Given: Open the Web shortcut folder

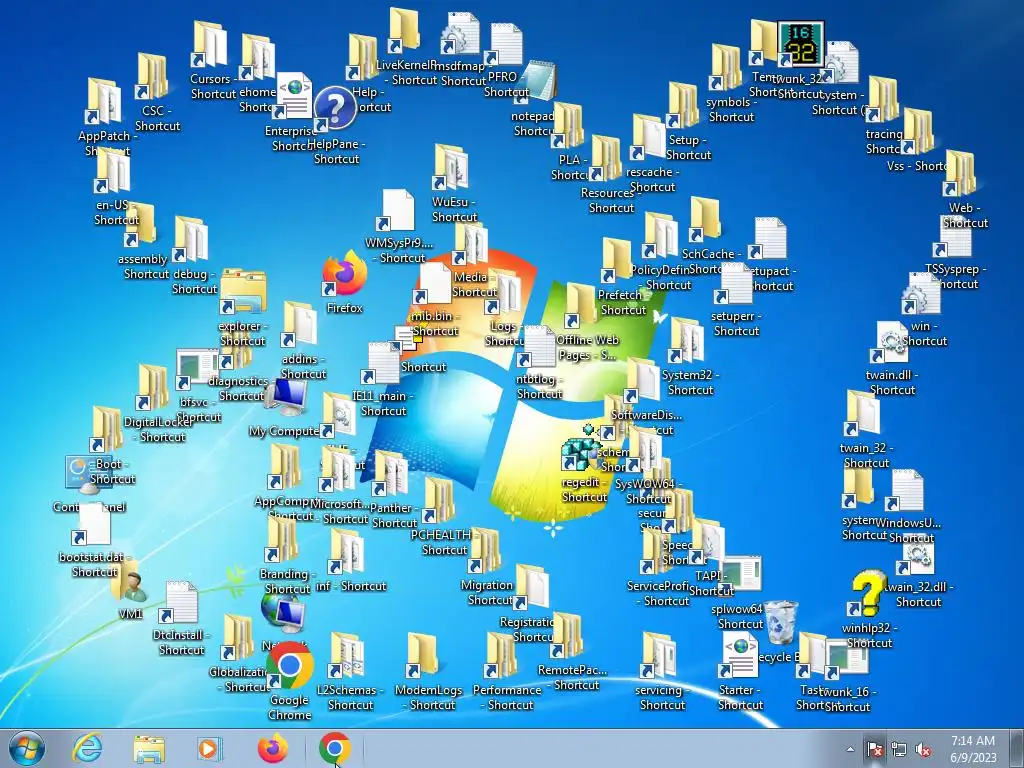Looking at the screenshot, I should (959, 174).
